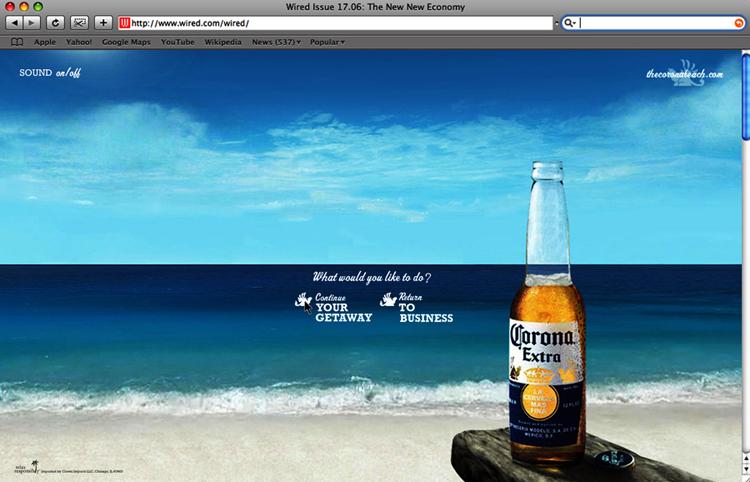Toggle SOUND on/off
This screenshot has width=750, height=482.
tap(50, 73)
